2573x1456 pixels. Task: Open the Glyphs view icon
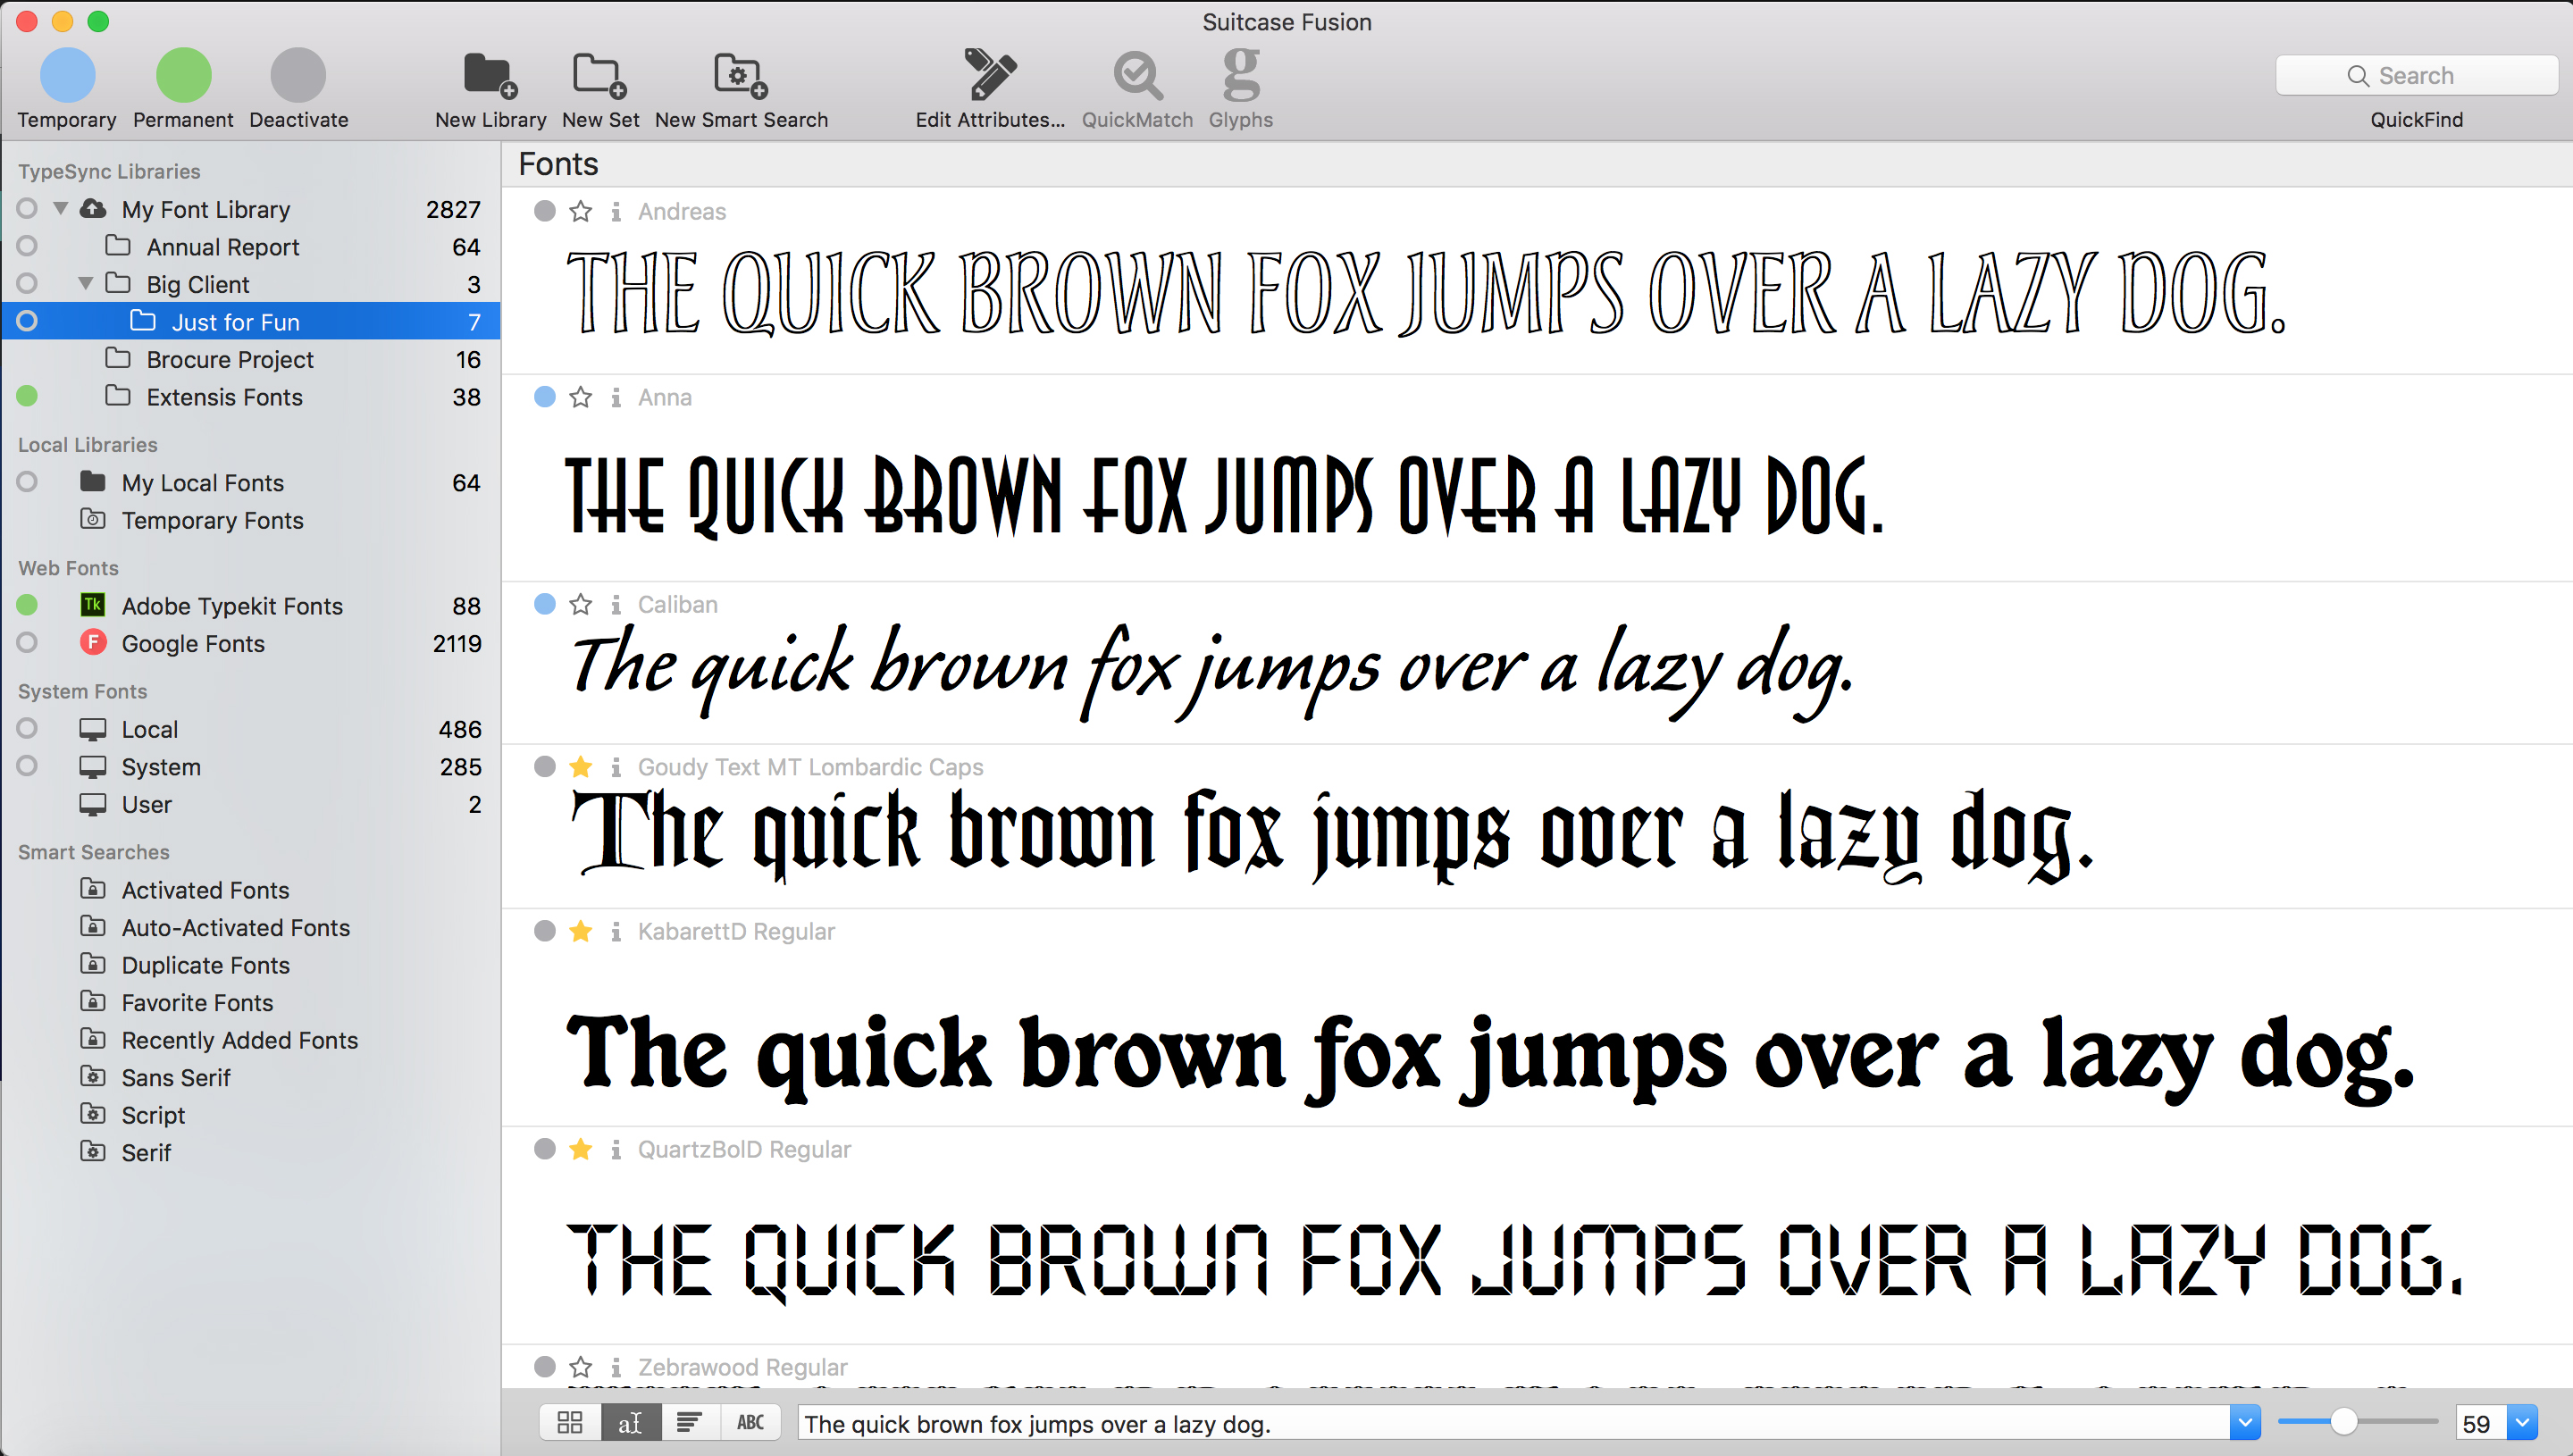pos(1240,76)
